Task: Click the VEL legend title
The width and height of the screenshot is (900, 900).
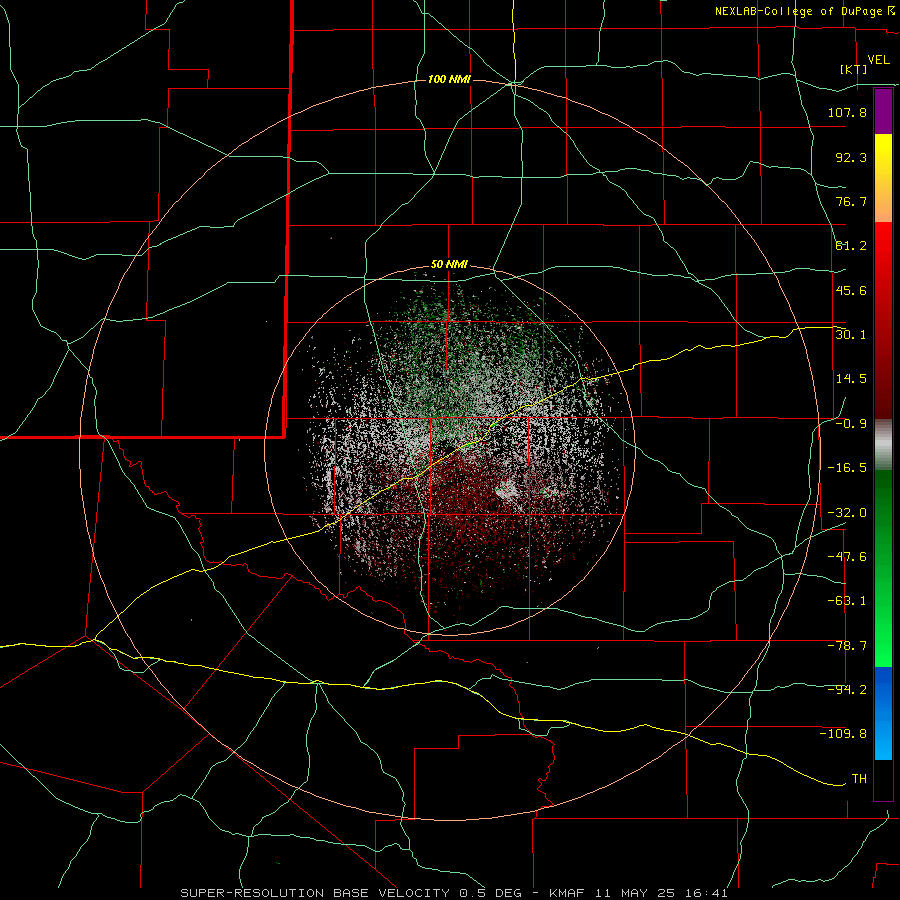Action: coord(878,60)
